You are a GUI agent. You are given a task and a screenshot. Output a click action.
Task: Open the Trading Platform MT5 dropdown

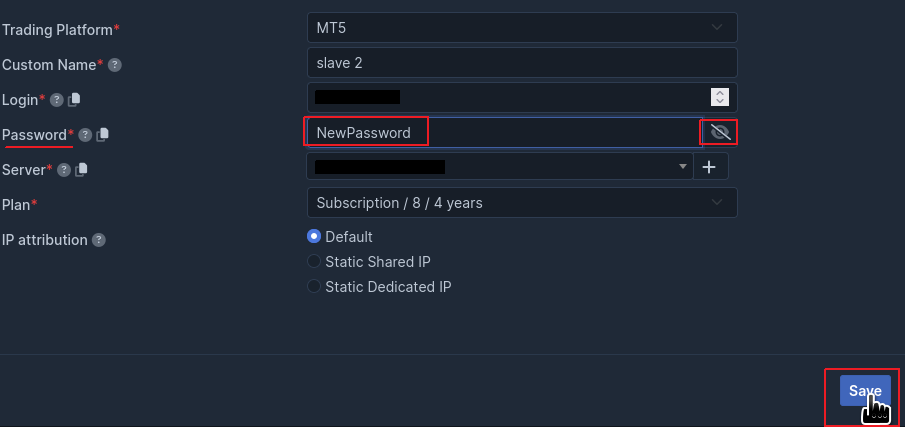click(521, 27)
